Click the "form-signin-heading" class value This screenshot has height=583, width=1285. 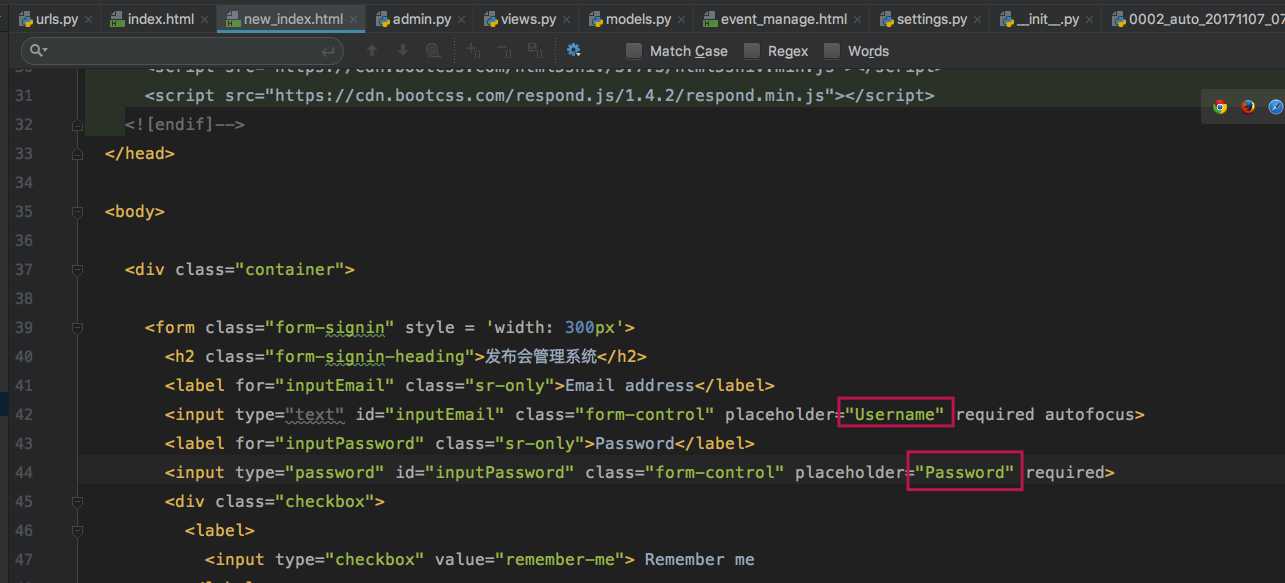(x=370, y=356)
